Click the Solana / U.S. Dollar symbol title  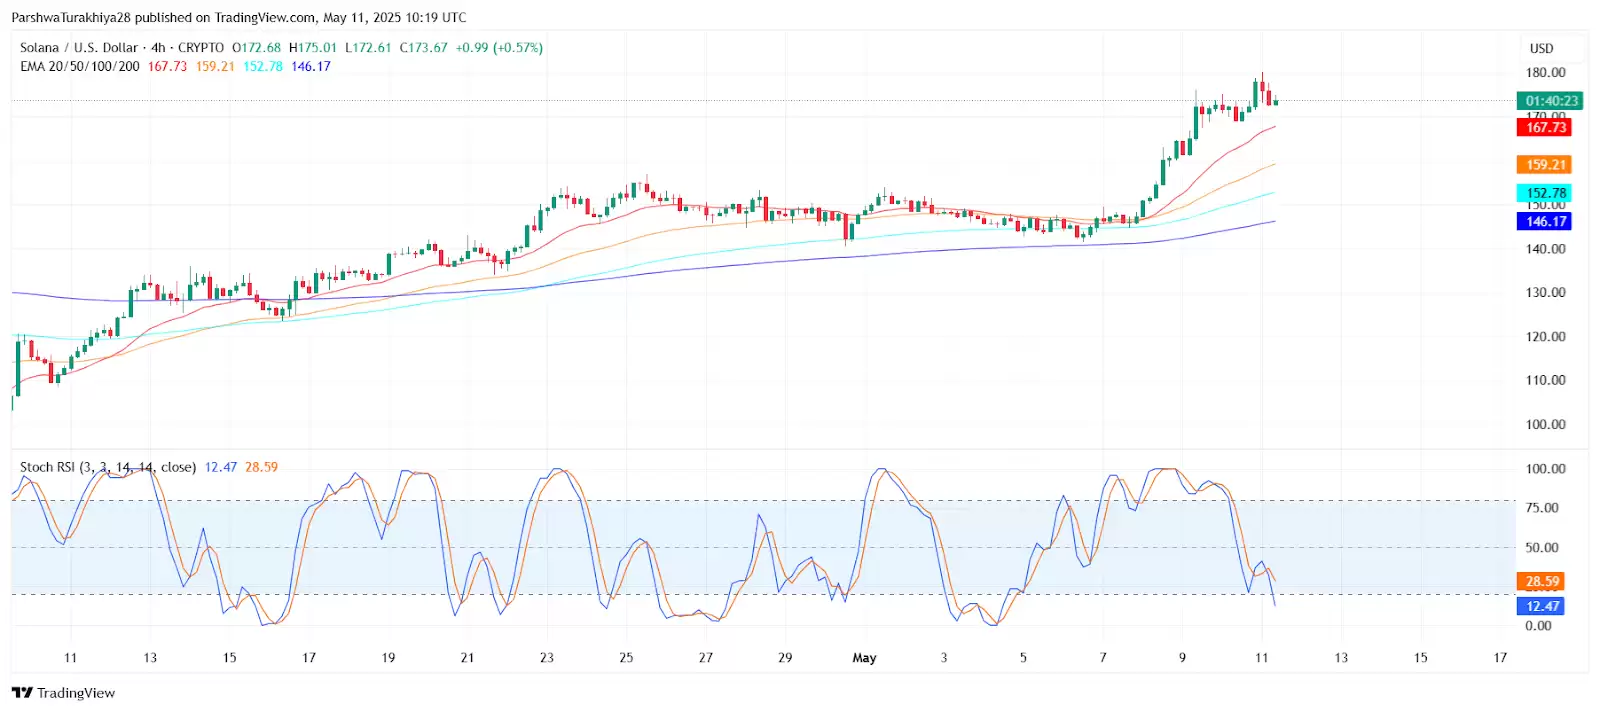(79, 47)
